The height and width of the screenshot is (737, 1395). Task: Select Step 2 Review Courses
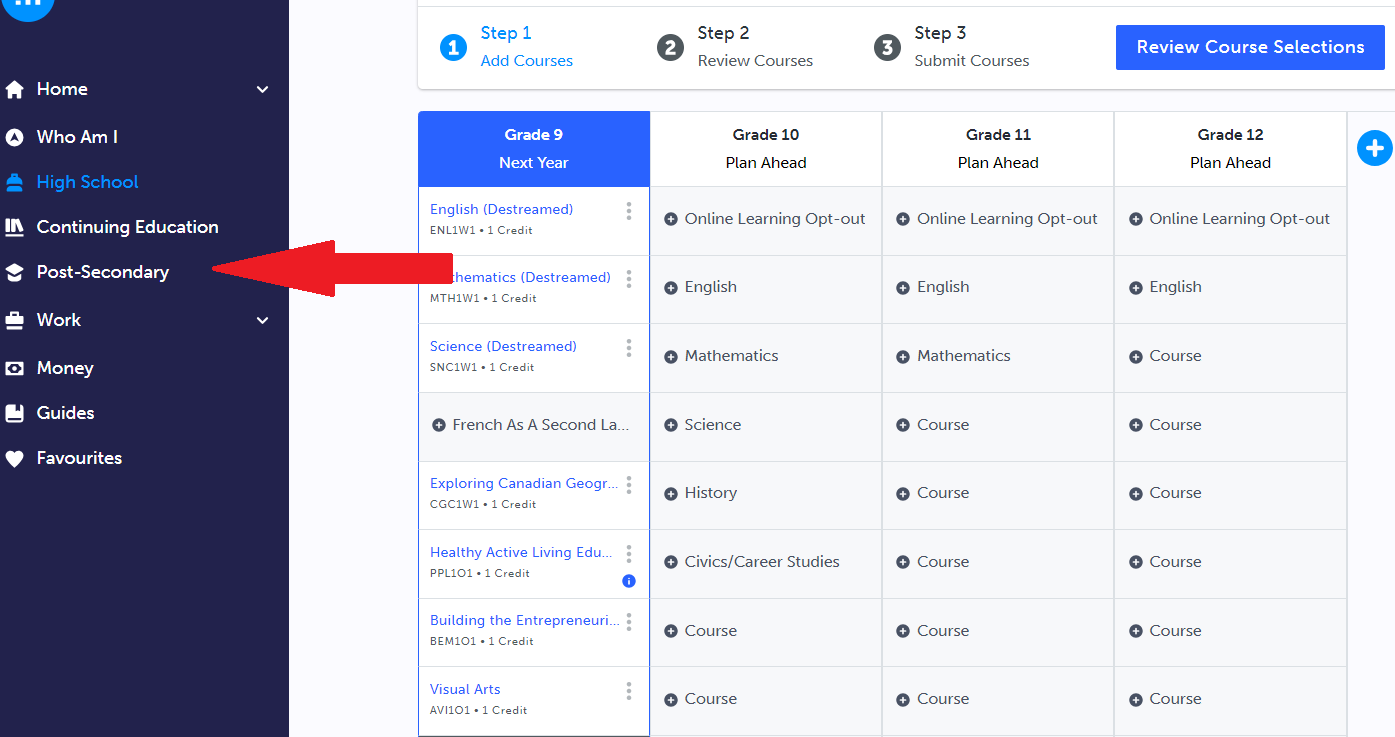[x=735, y=47]
